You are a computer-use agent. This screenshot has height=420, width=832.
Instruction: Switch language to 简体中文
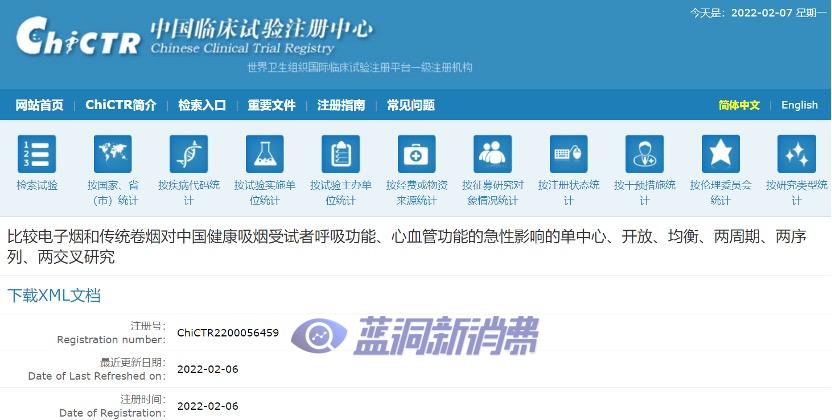click(739, 105)
